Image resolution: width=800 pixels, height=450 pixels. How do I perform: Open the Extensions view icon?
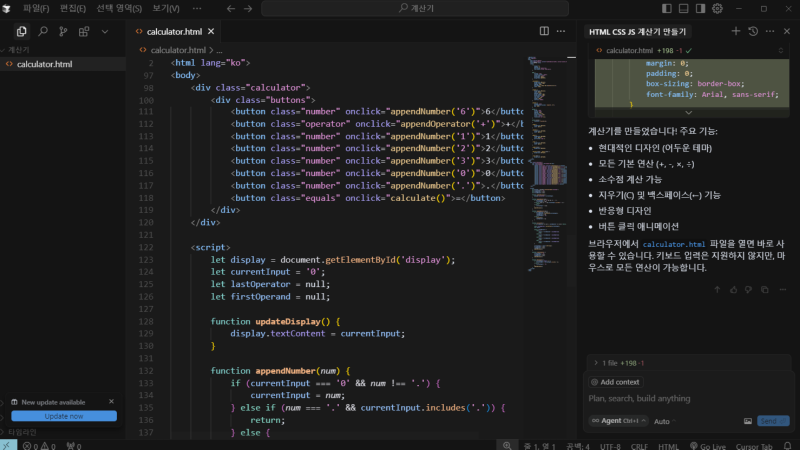(x=84, y=32)
